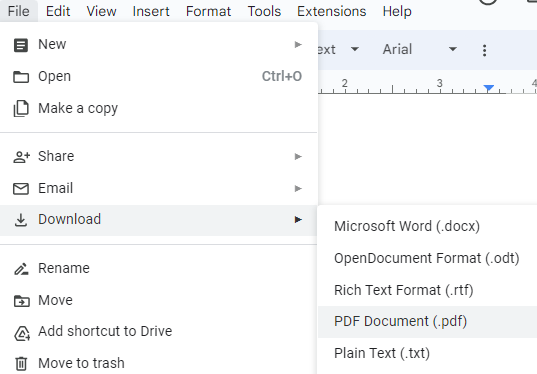Click the Add shortcut to Drive icon

click(22, 333)
